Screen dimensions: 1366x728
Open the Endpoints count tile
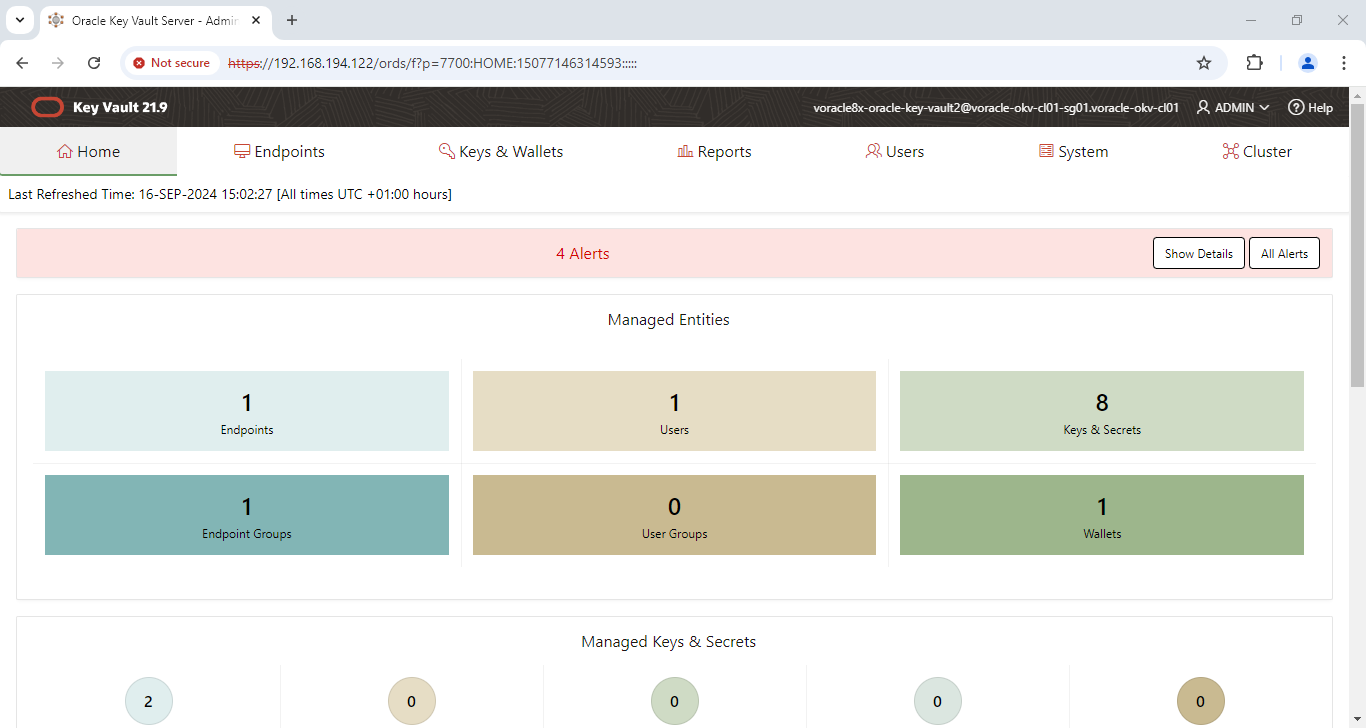coord(247,411)
